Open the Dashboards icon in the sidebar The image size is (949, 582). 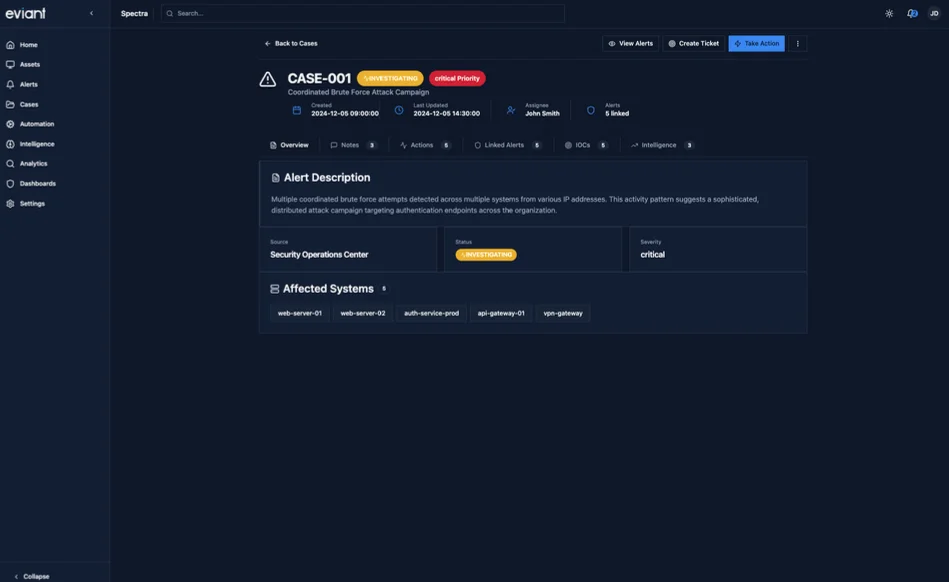point(8,181)
